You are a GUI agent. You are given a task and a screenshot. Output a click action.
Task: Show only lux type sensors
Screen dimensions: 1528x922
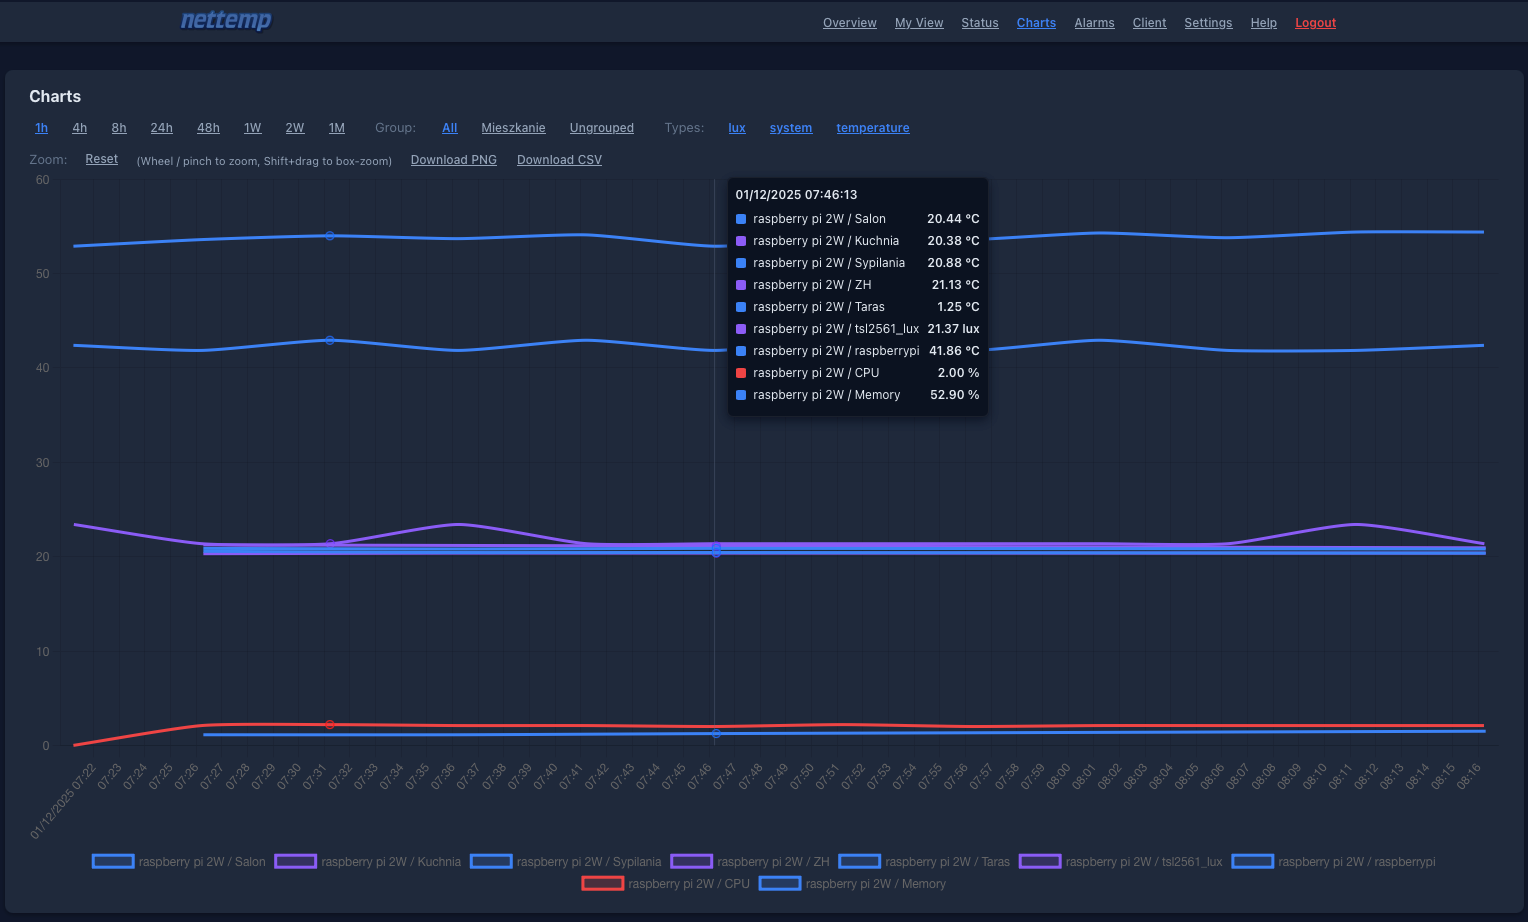(x=737, y=127)
